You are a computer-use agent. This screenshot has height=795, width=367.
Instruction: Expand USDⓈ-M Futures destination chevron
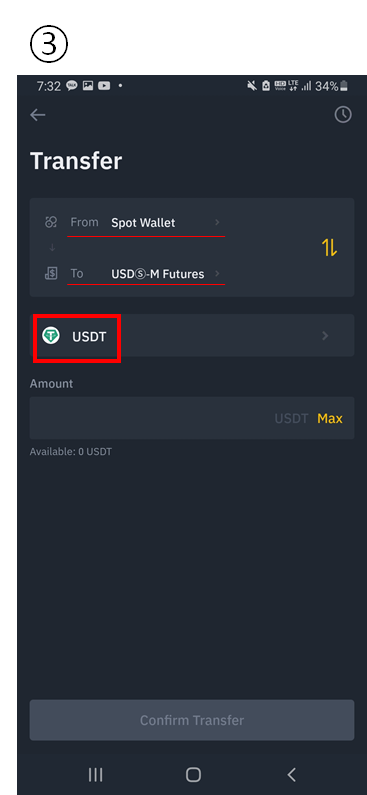point(217,274)
